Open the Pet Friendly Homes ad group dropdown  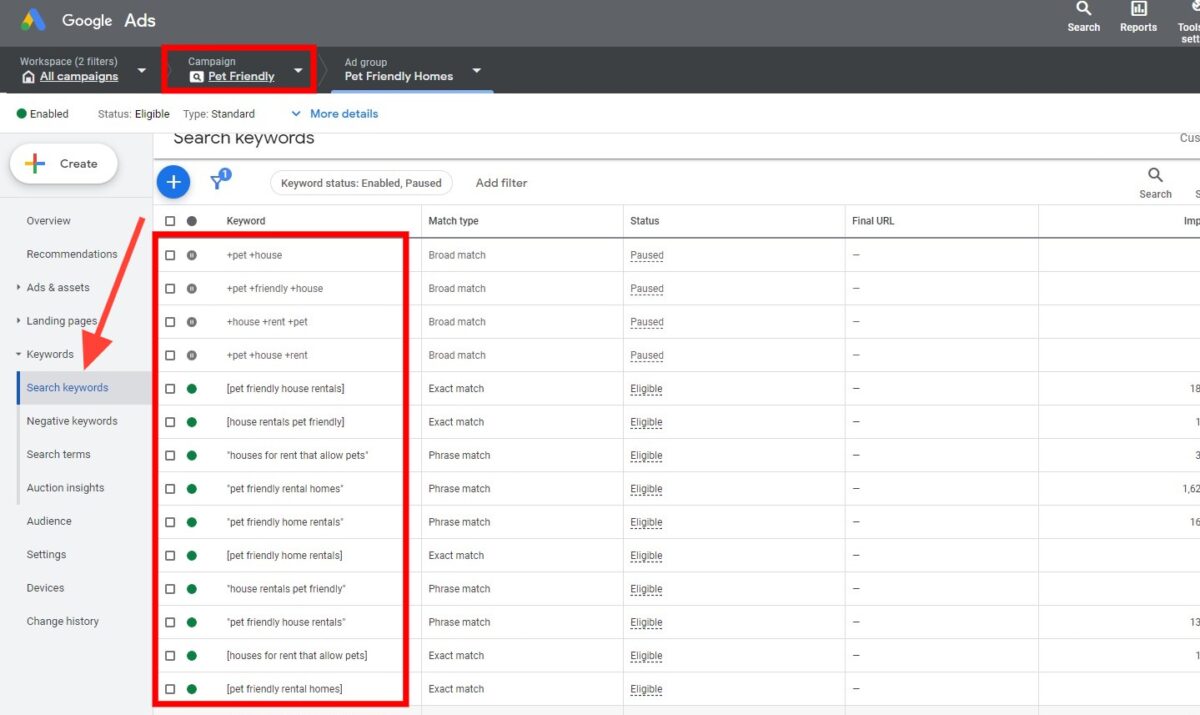pos(477,71)
